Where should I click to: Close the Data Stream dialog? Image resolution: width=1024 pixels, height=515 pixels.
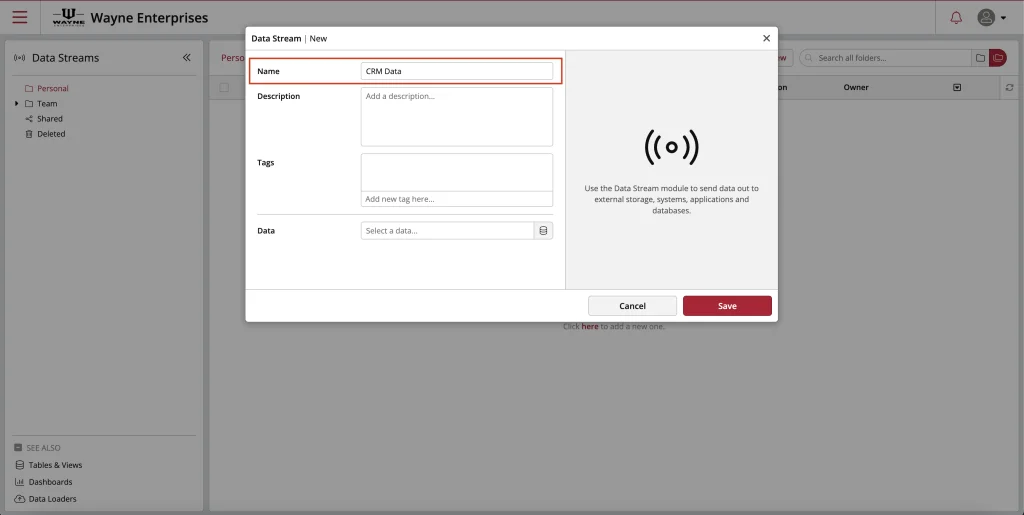pyautogui.click(x=766, y=39)
